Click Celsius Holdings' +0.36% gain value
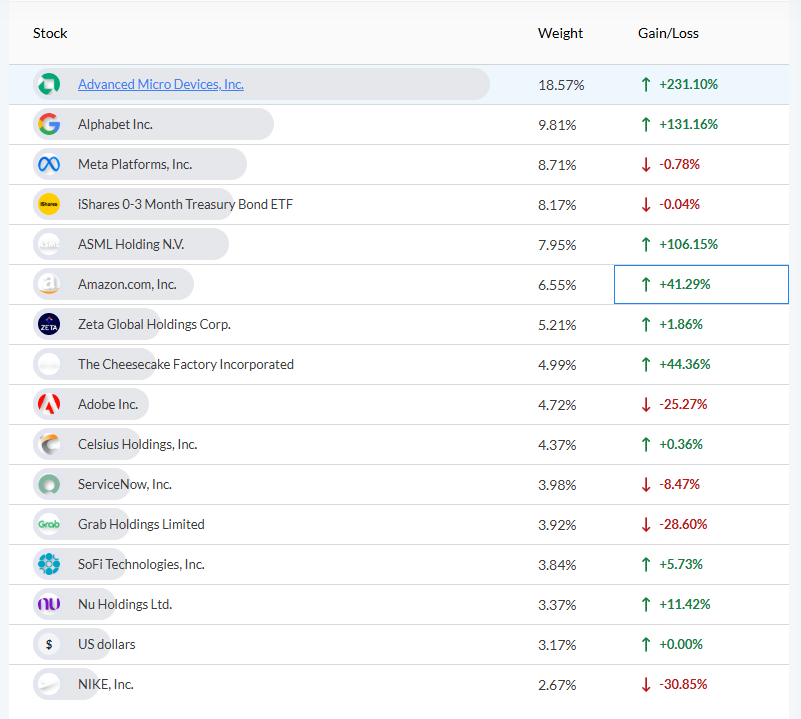The height and width of the screenshot is (719, 801). coord(680,444)
